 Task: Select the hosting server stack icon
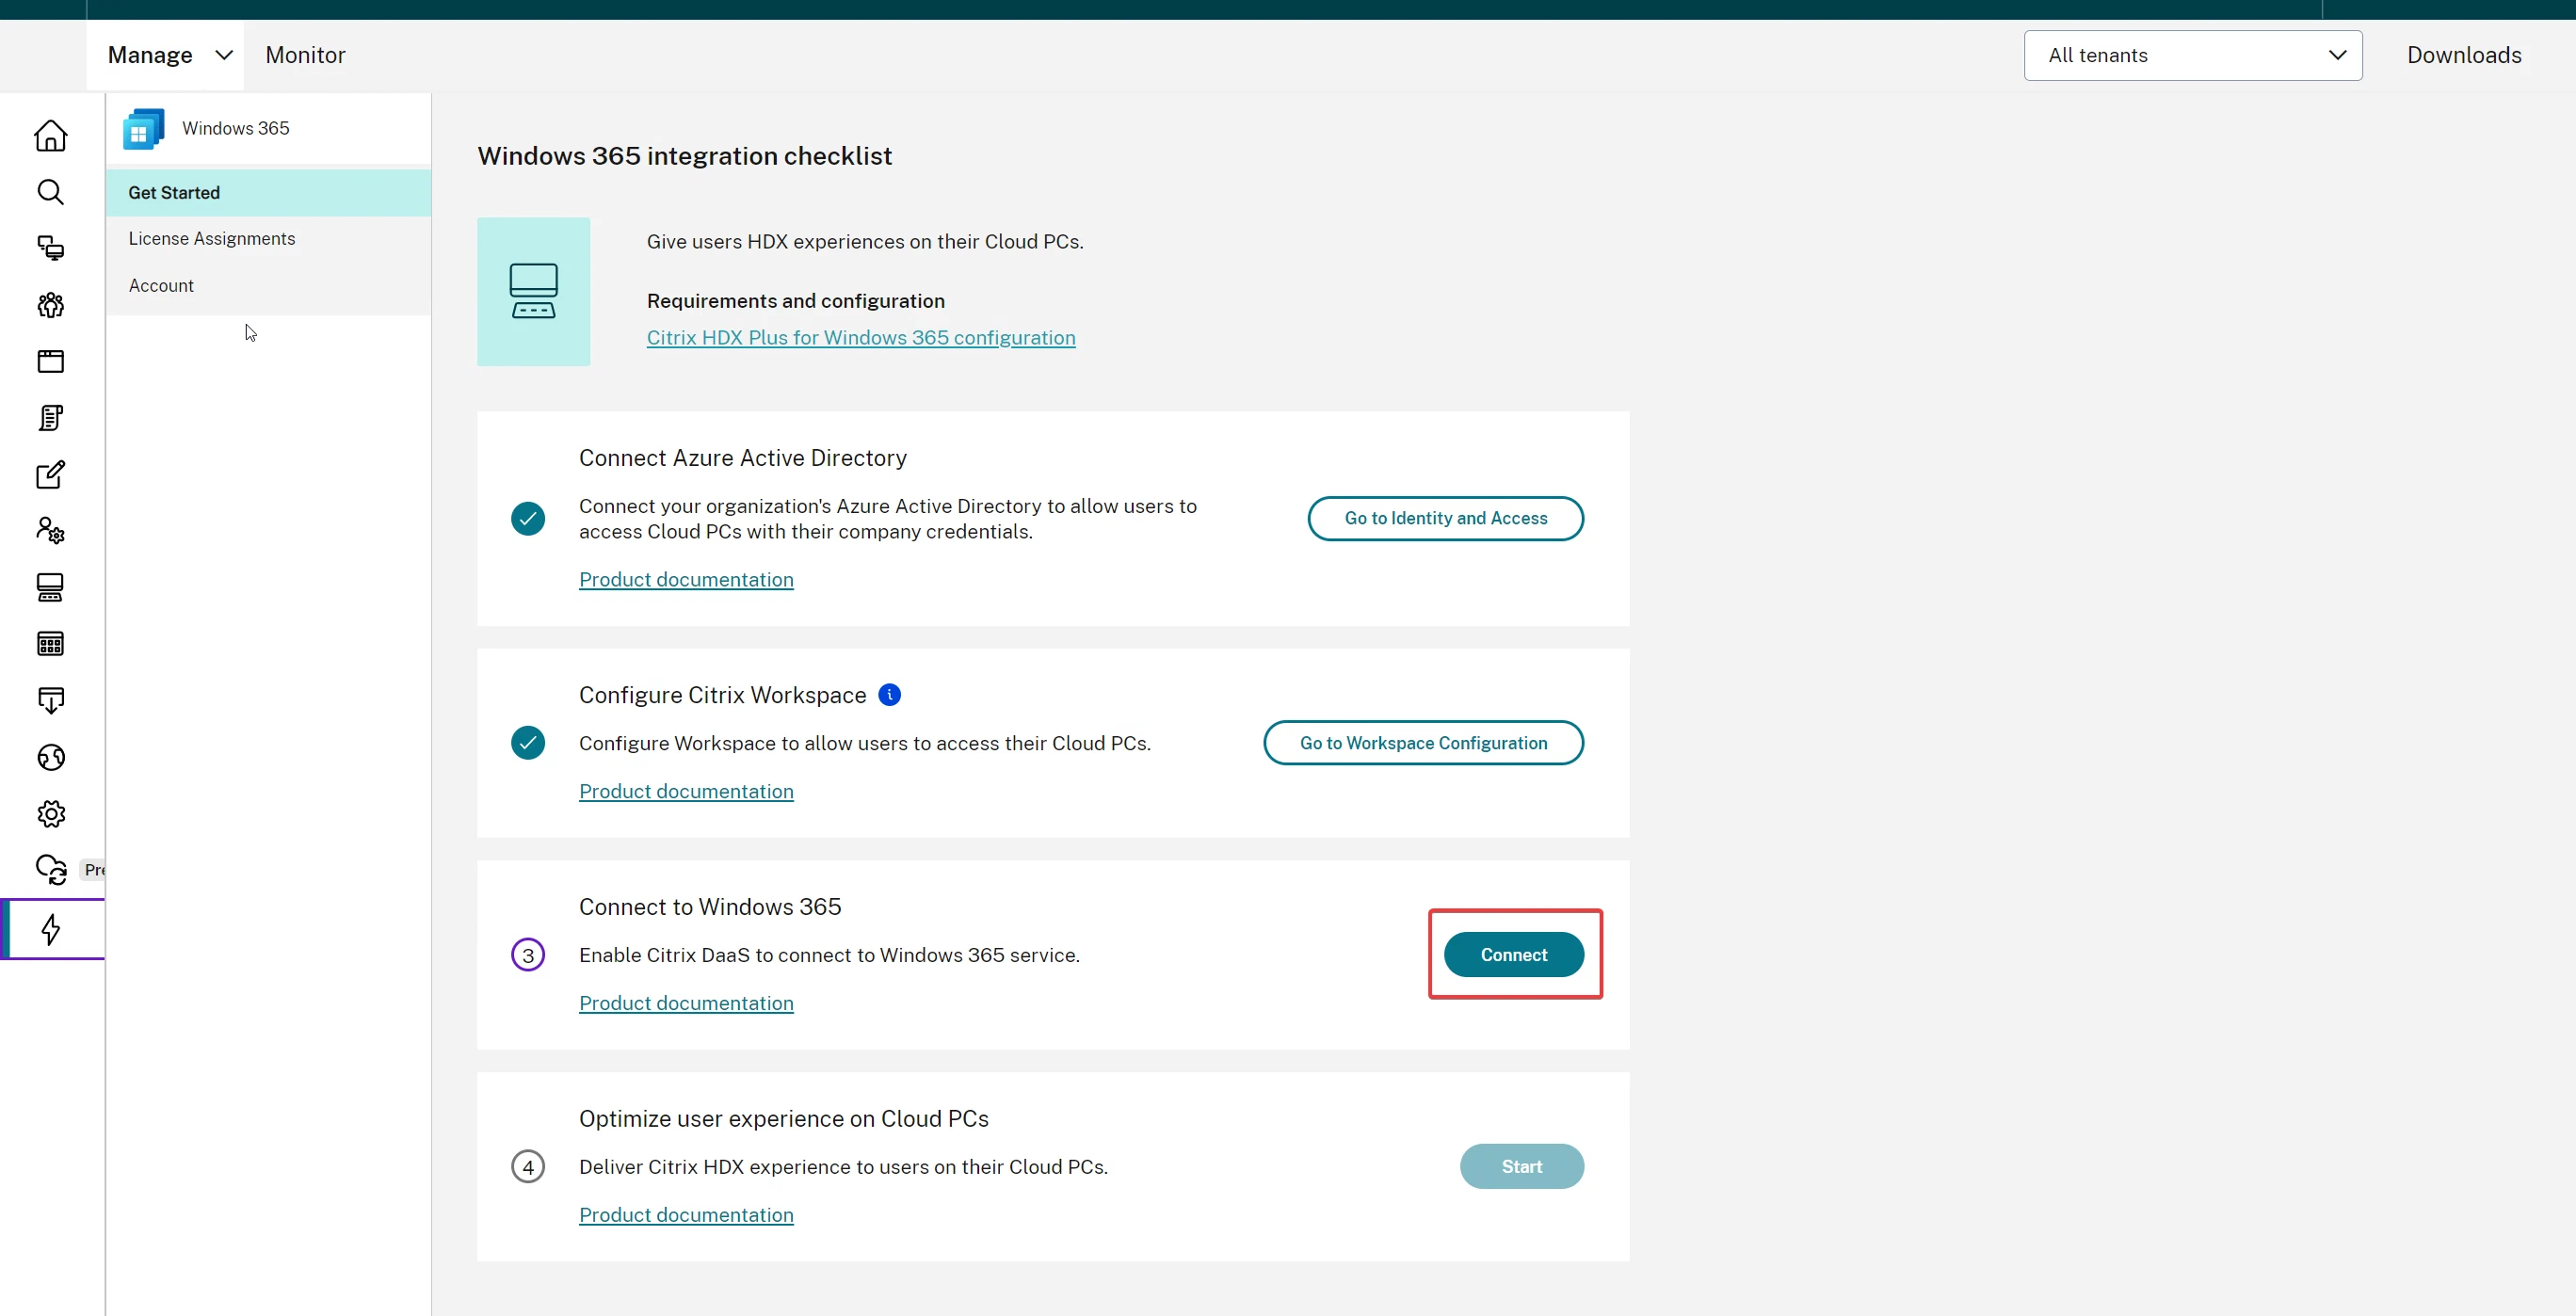click(x=50, y=587)
